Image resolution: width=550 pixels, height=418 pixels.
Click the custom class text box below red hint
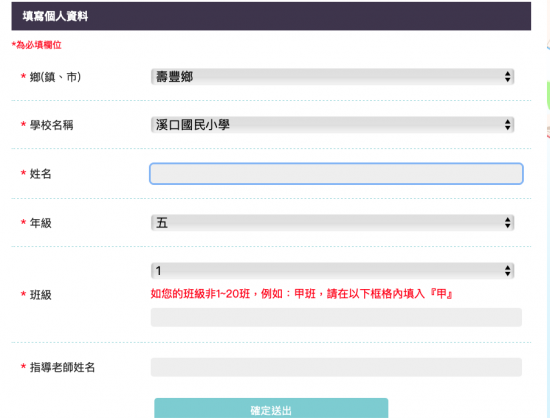click(336, 317)
